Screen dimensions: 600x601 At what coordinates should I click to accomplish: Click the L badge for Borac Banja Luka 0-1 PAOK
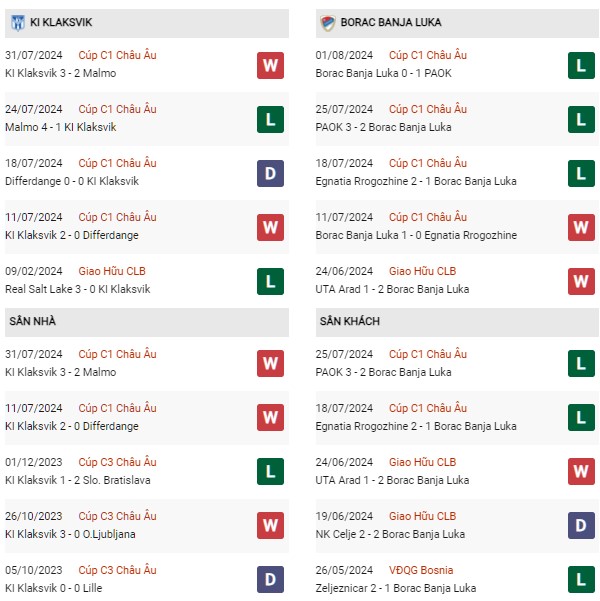[x=581, y=66]
